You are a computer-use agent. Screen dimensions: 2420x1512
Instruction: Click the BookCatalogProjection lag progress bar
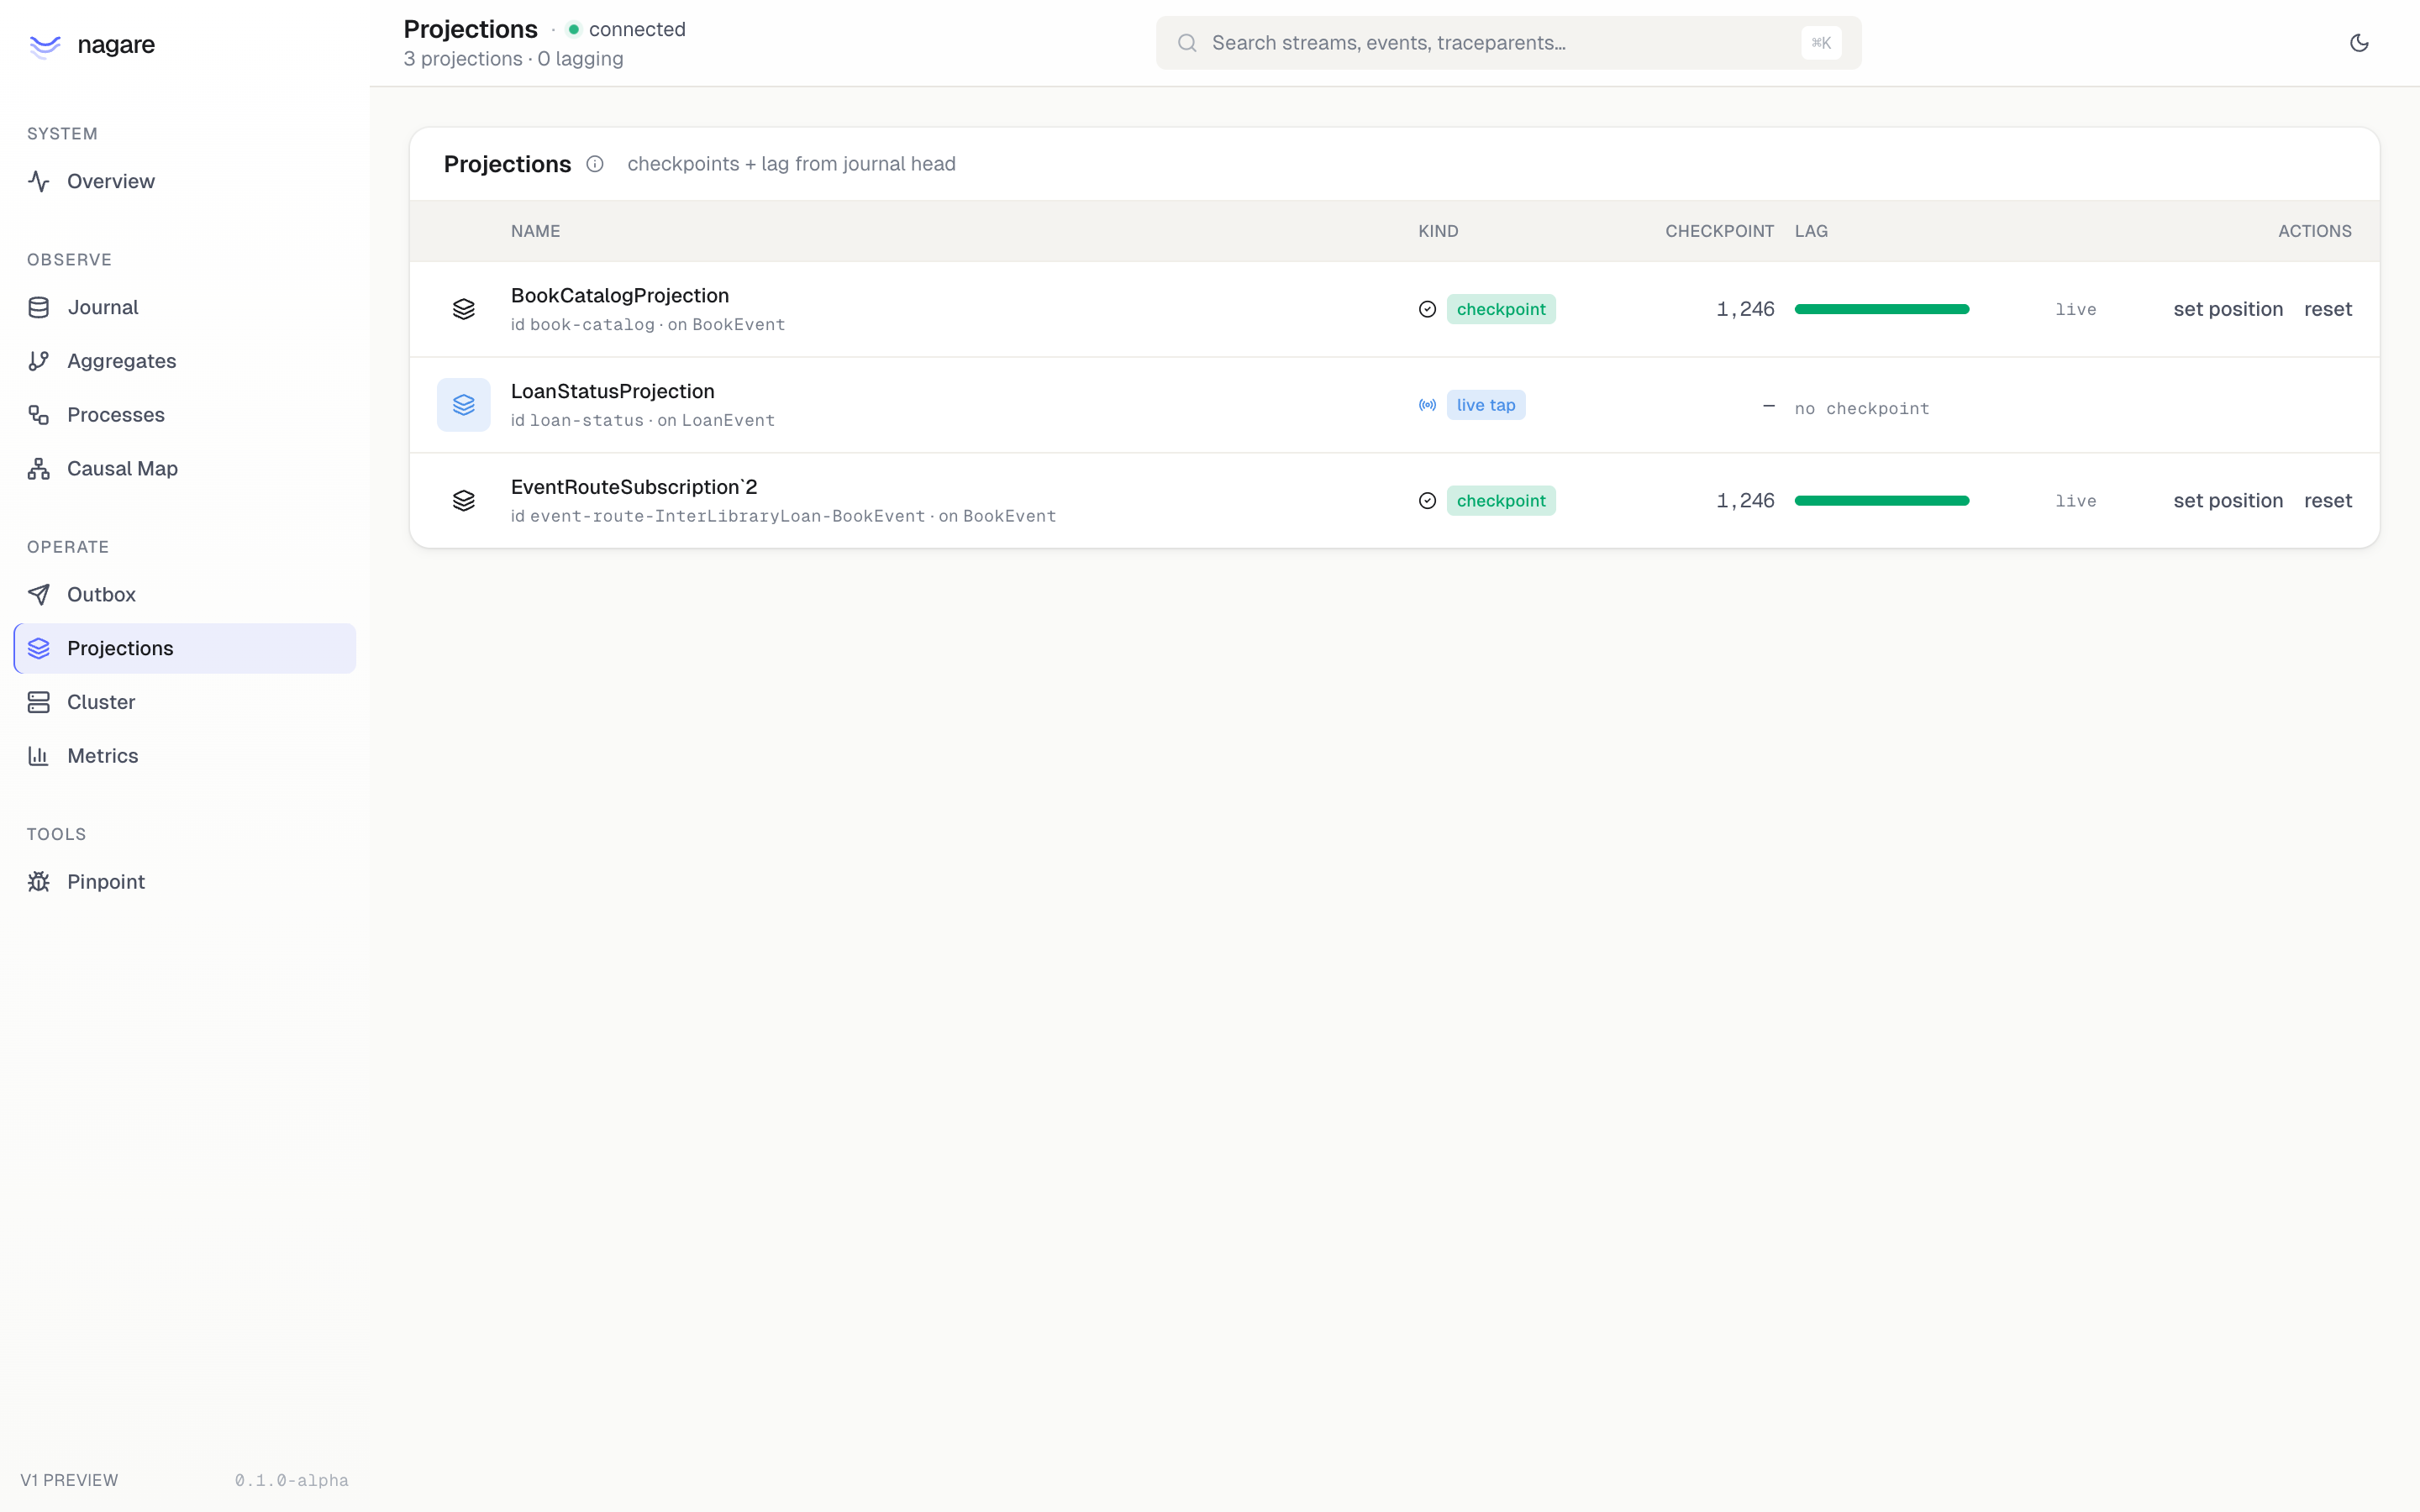tap(1882, 309)
